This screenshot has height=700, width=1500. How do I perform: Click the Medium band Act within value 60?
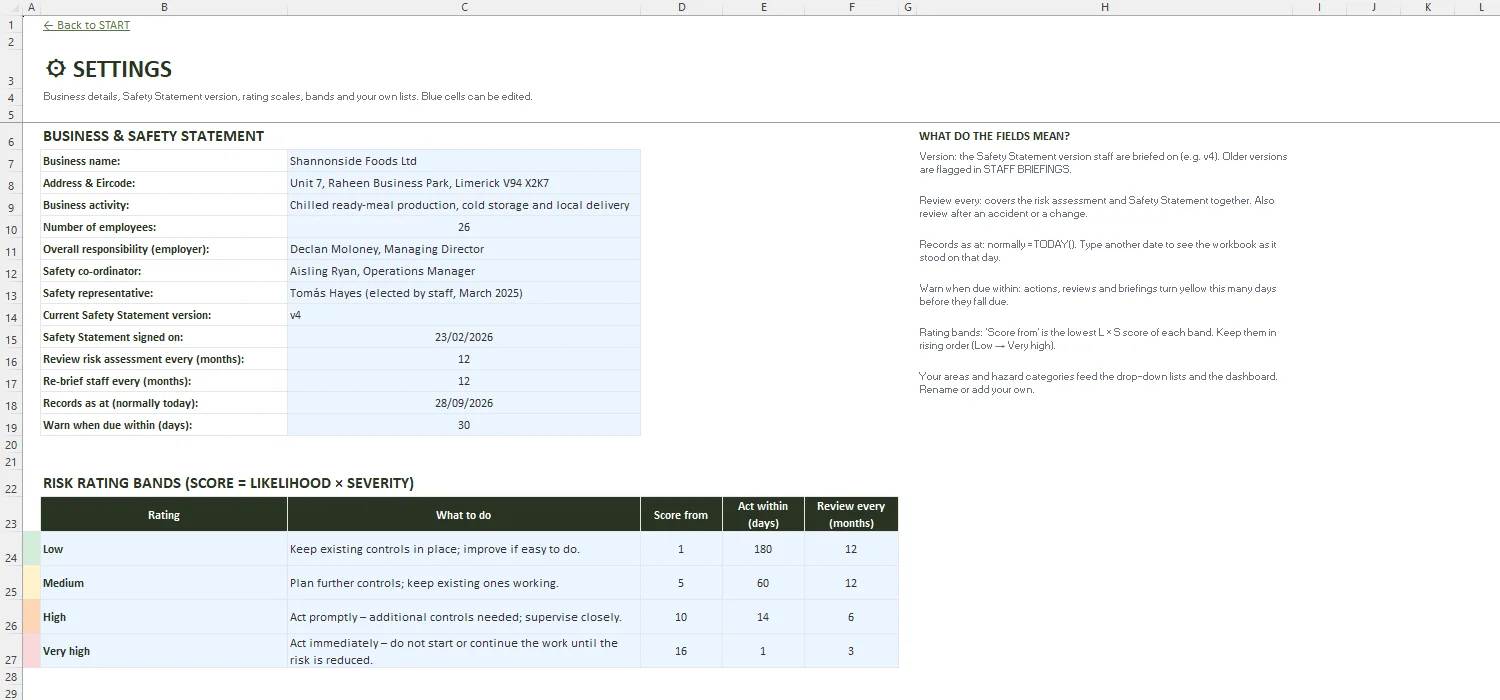(763, 583)
